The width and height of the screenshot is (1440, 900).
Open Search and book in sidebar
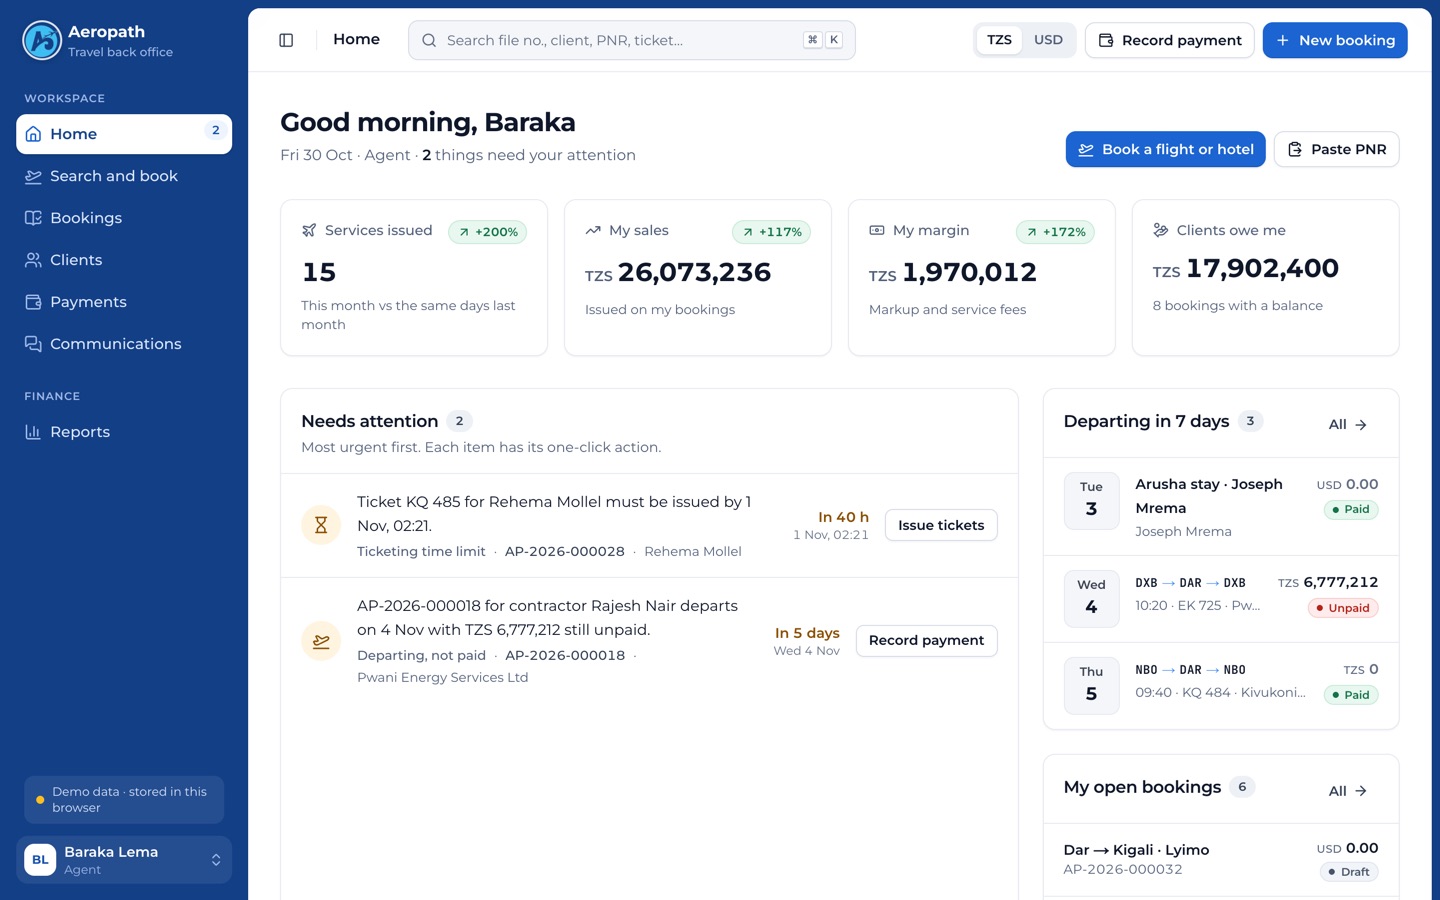(x=124, y=176)
